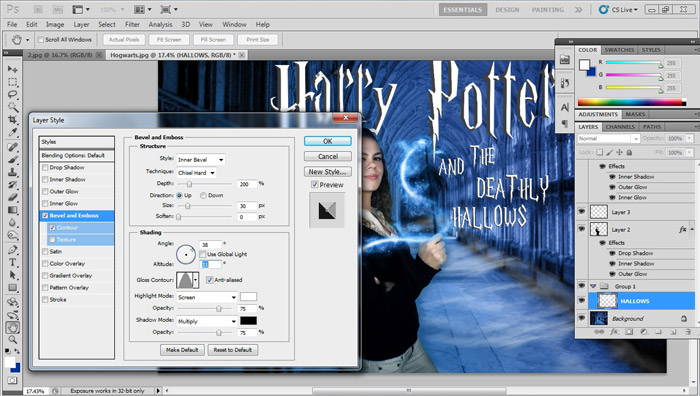Open the Paragraph panel icon

point(565,123)
